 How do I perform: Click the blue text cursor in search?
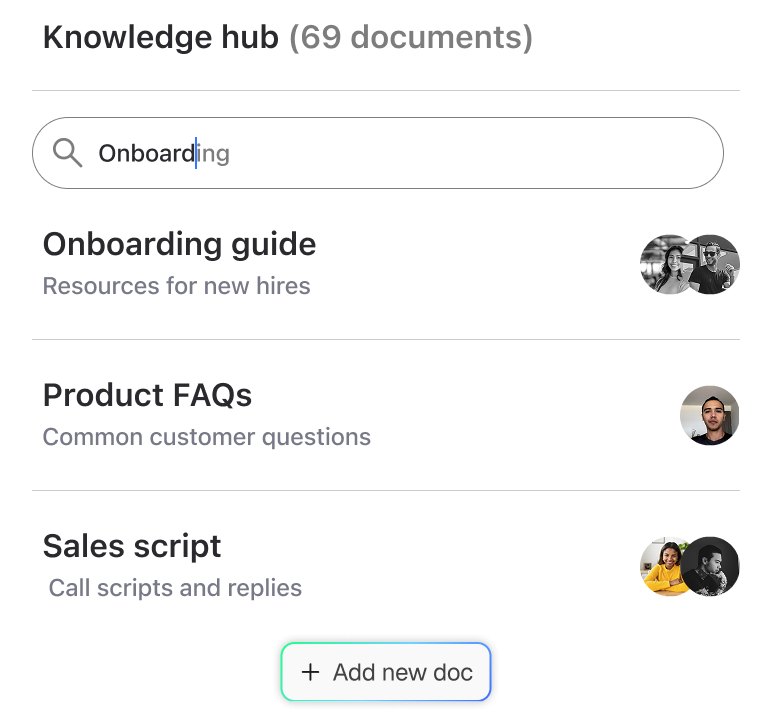(x=196, y=153)
